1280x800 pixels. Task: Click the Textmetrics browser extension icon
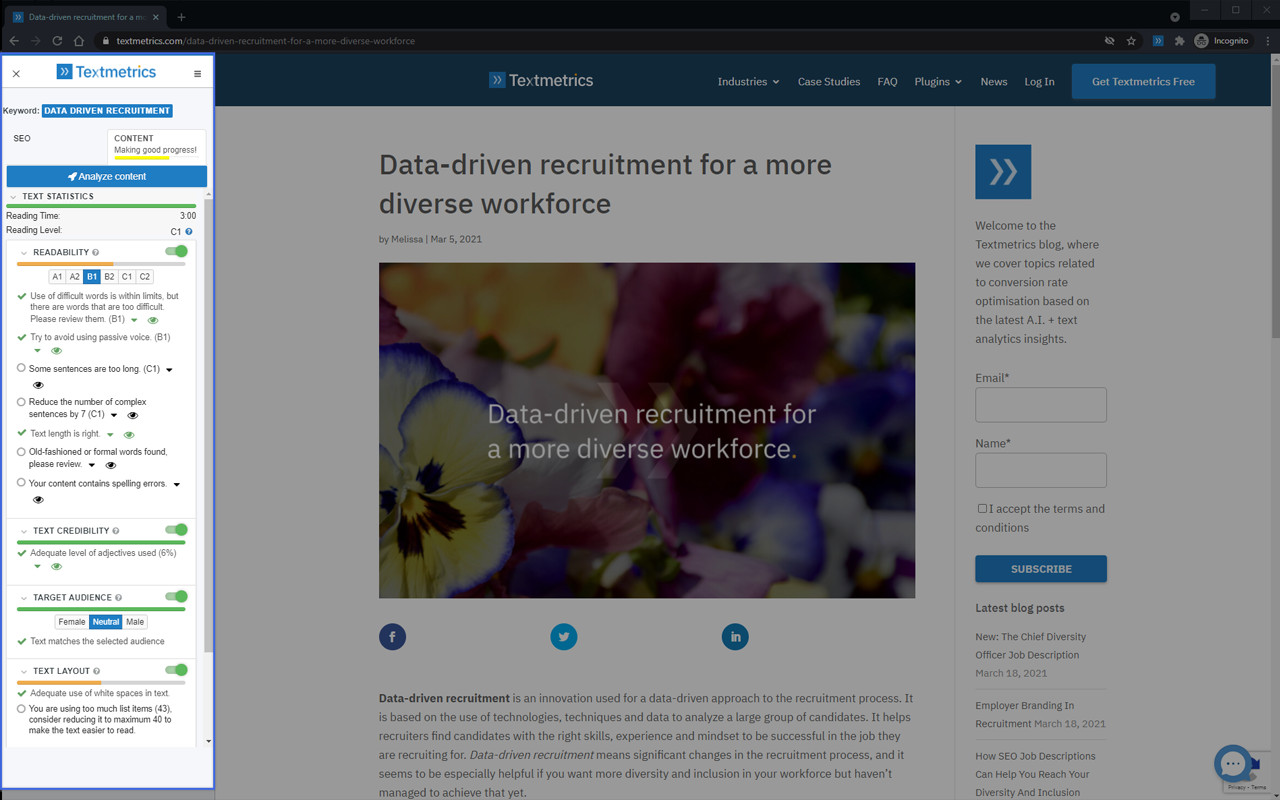1157,41
